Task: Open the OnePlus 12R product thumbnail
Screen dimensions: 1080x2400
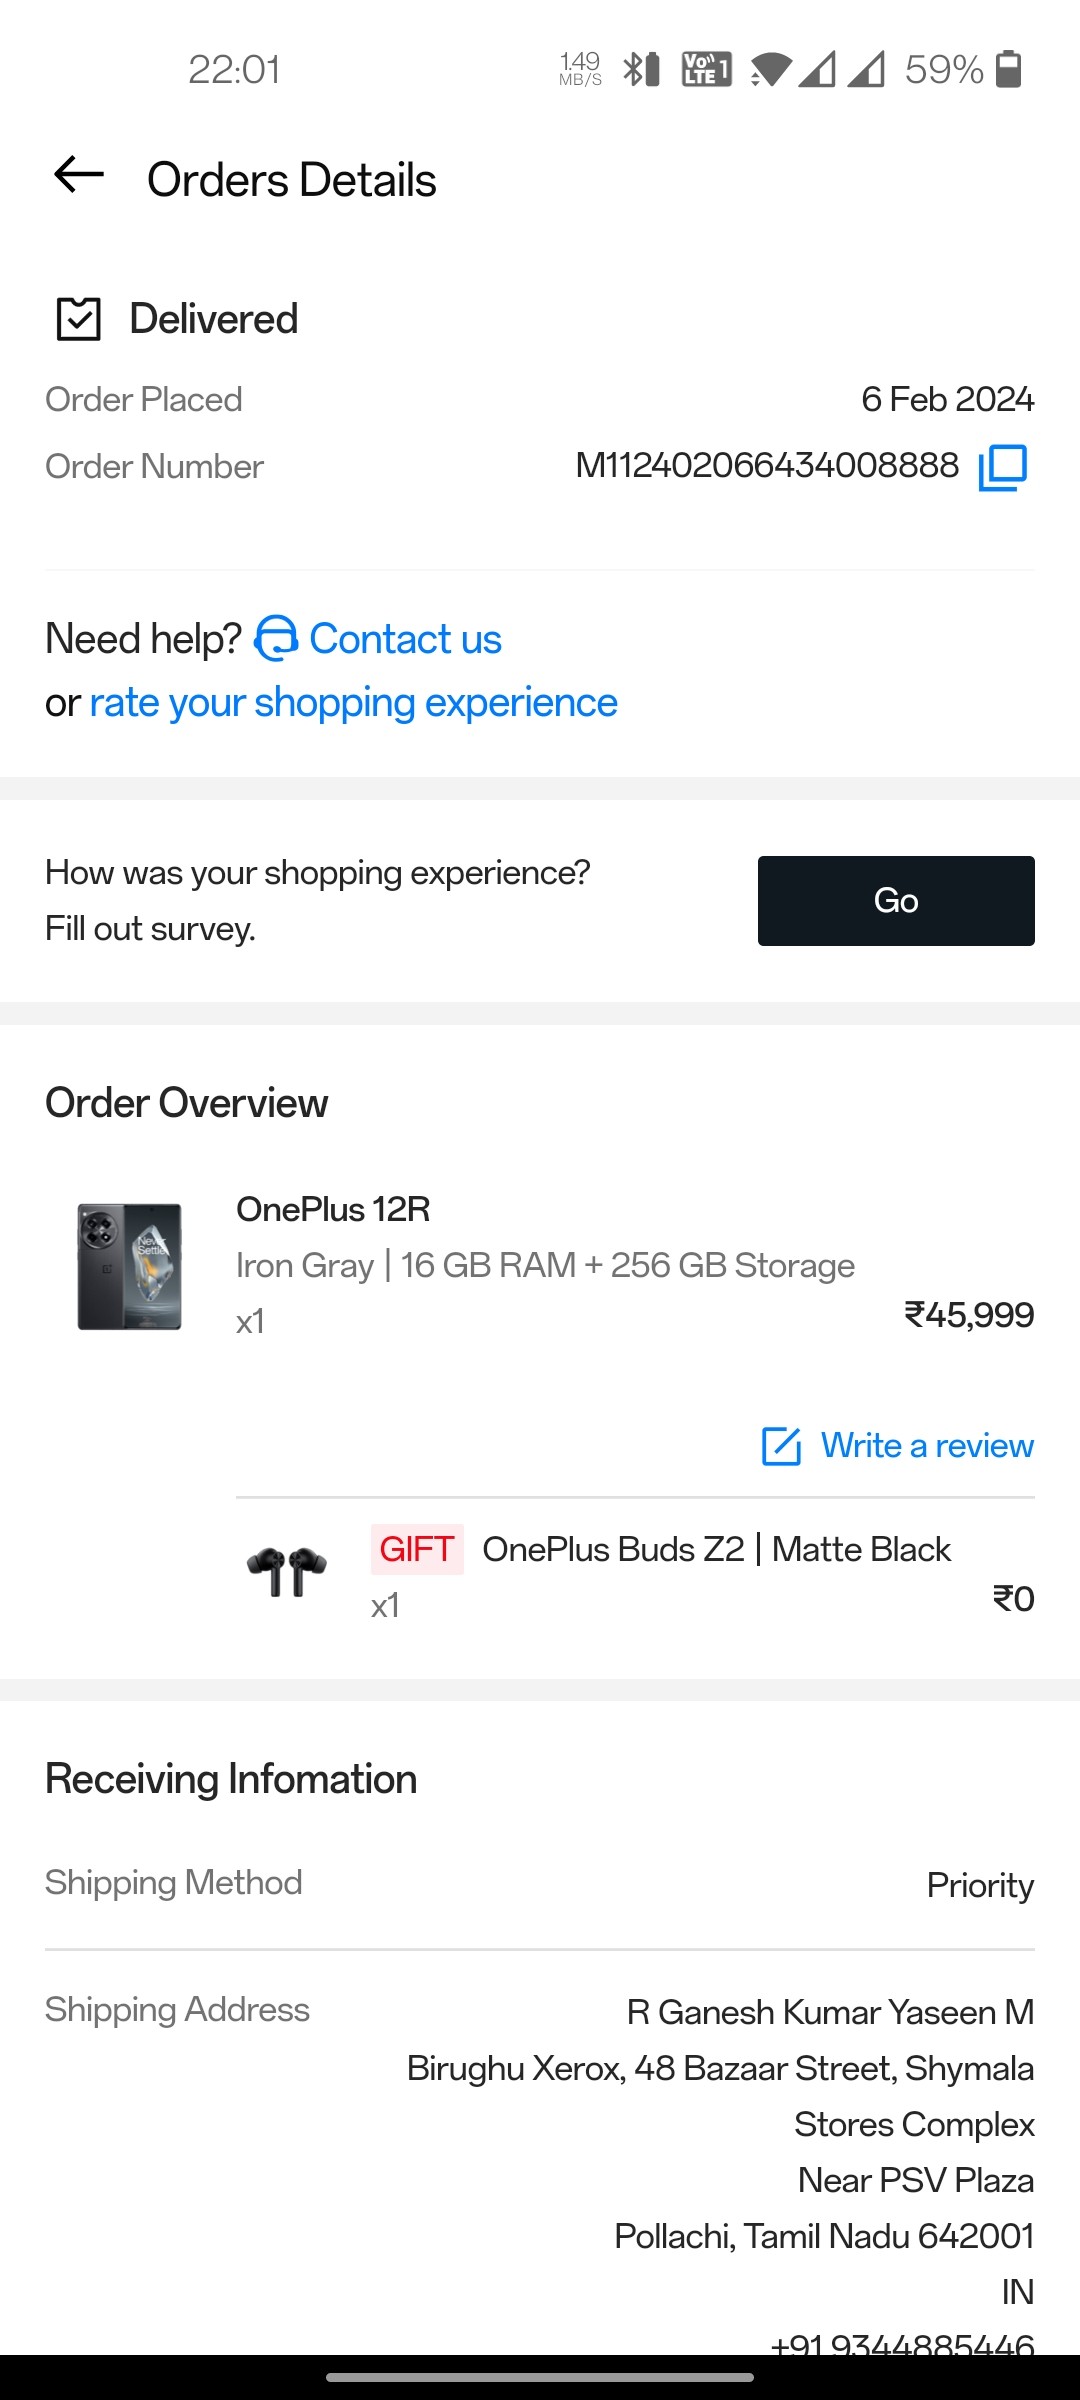Action: pos(130,1266)
